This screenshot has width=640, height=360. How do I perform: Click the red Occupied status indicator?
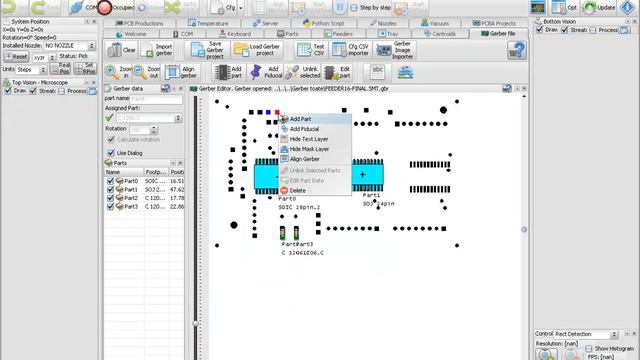coord(104,7)
